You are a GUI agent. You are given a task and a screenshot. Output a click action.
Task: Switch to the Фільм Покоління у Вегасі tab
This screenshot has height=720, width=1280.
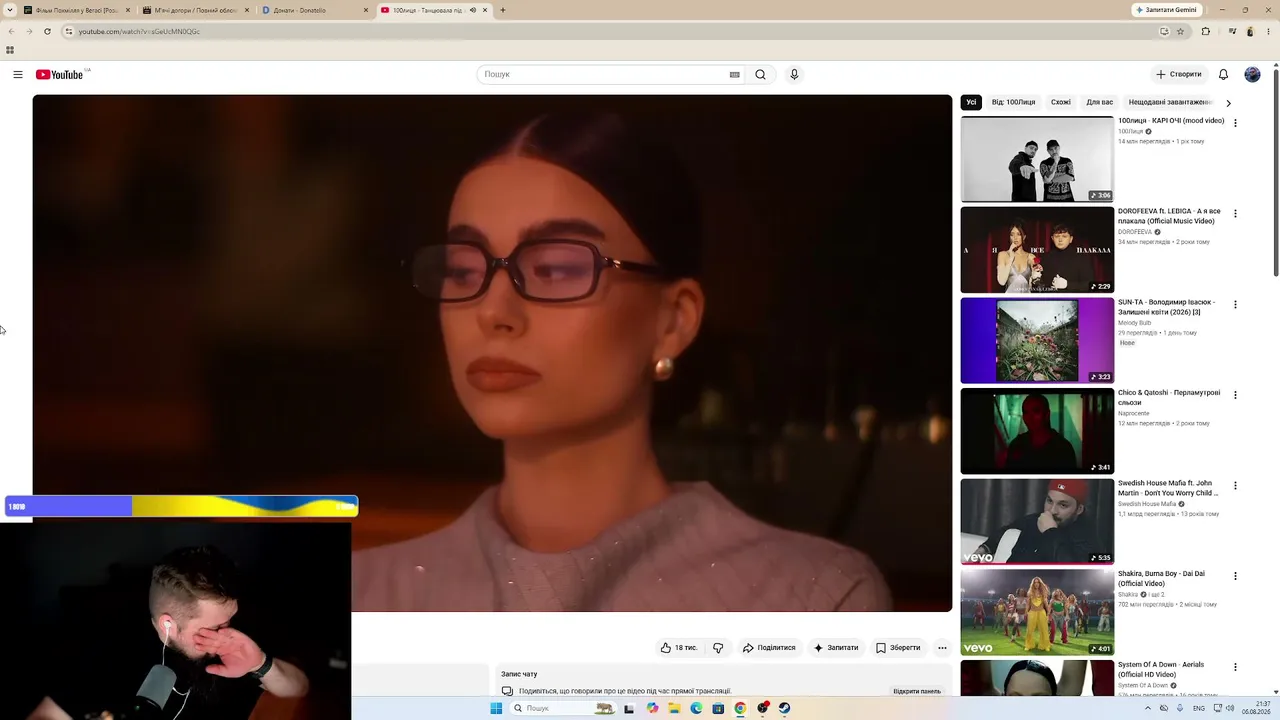coord(77,10)
